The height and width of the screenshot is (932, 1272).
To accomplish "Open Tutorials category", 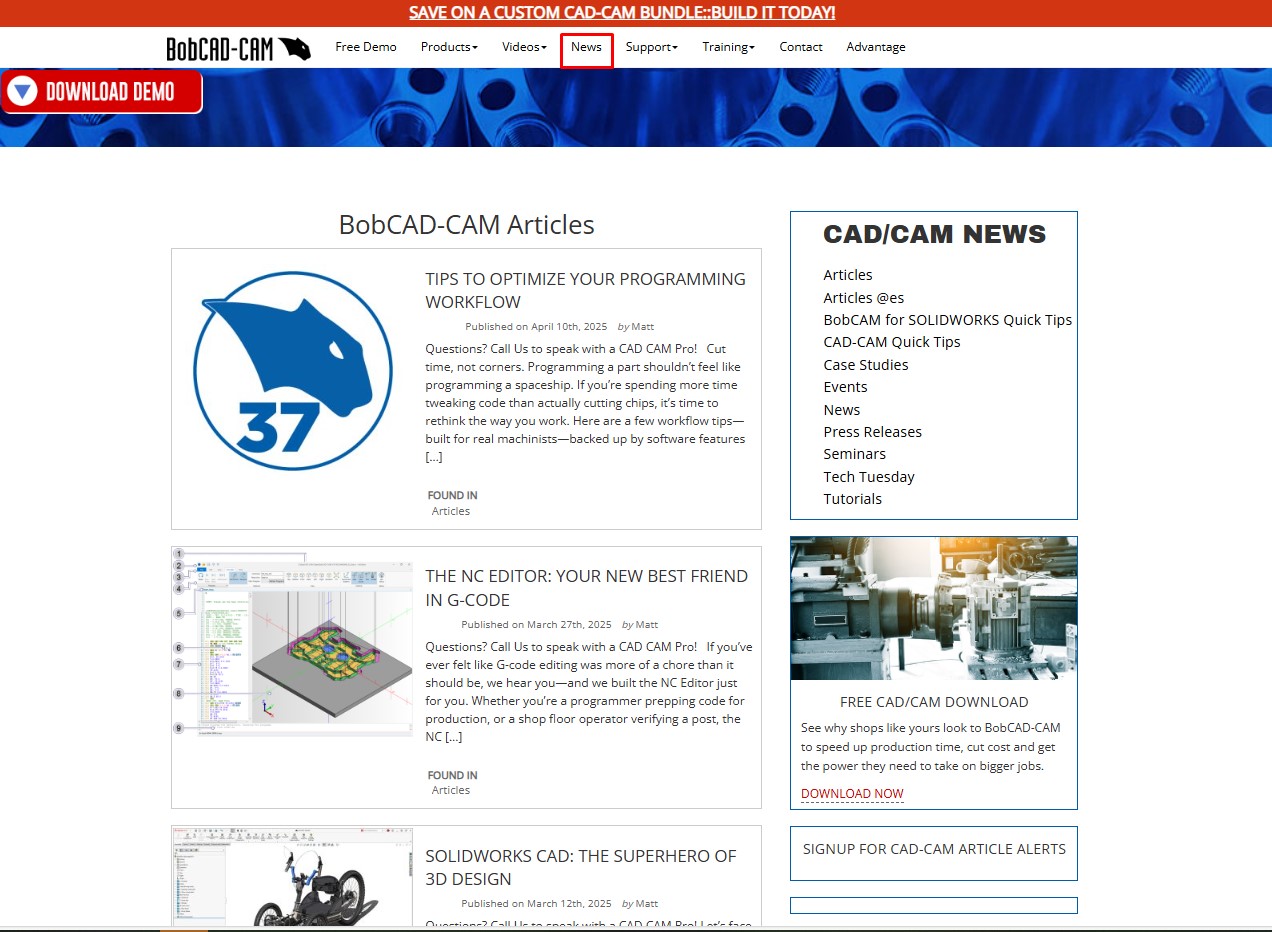I will [x=853, y=499].
